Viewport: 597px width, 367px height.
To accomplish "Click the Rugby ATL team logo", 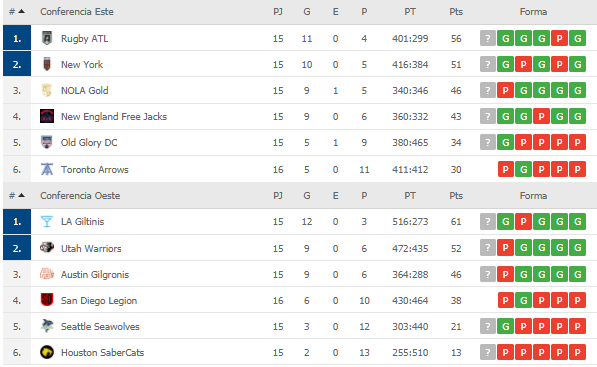I will point(47,38).
